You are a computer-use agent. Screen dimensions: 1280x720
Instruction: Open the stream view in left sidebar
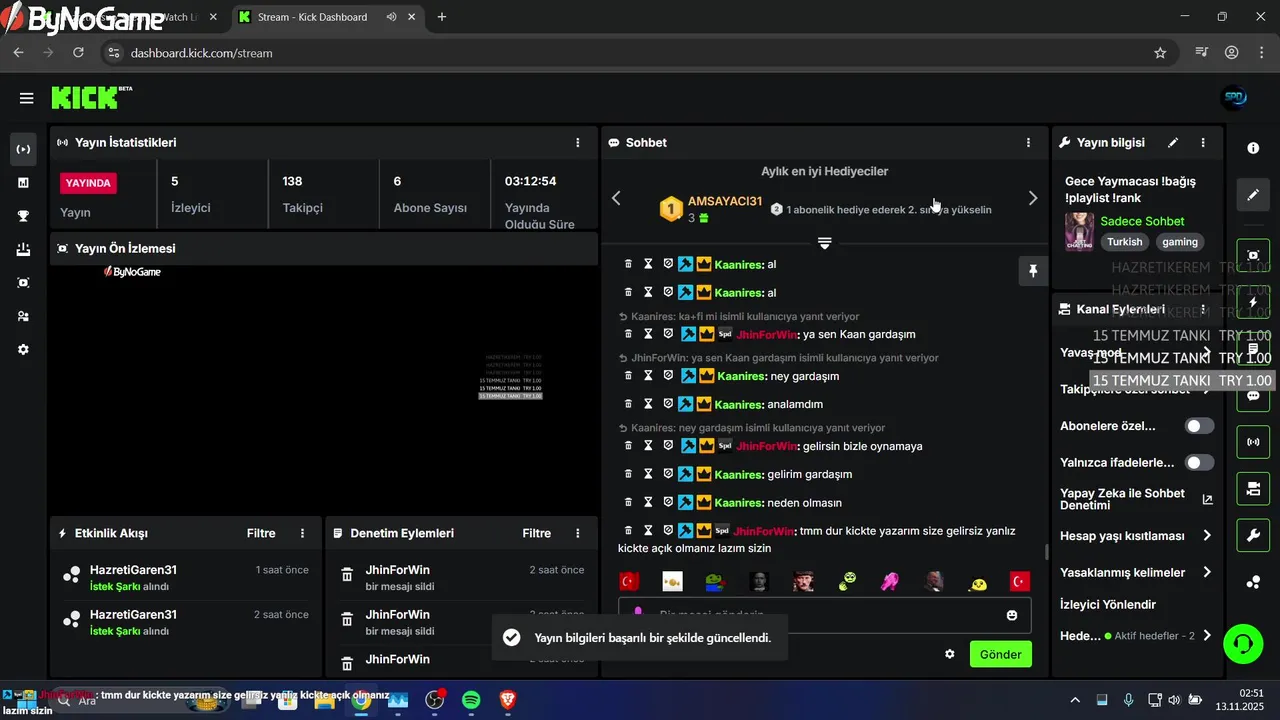23,149
